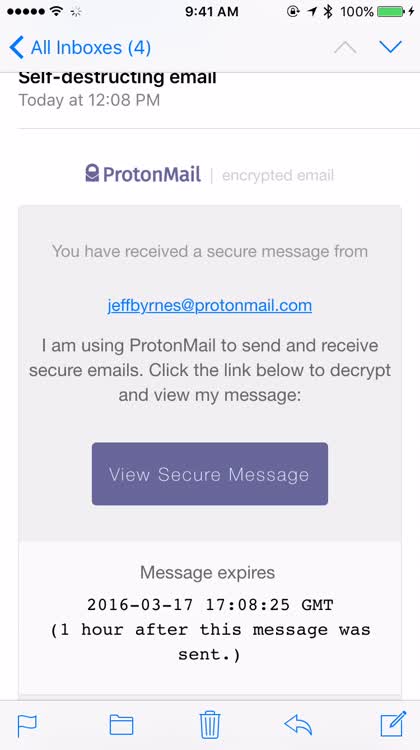420x750 pixels.
Task: Tap the reply arrow icon
Action: click(x=298, y=725)
